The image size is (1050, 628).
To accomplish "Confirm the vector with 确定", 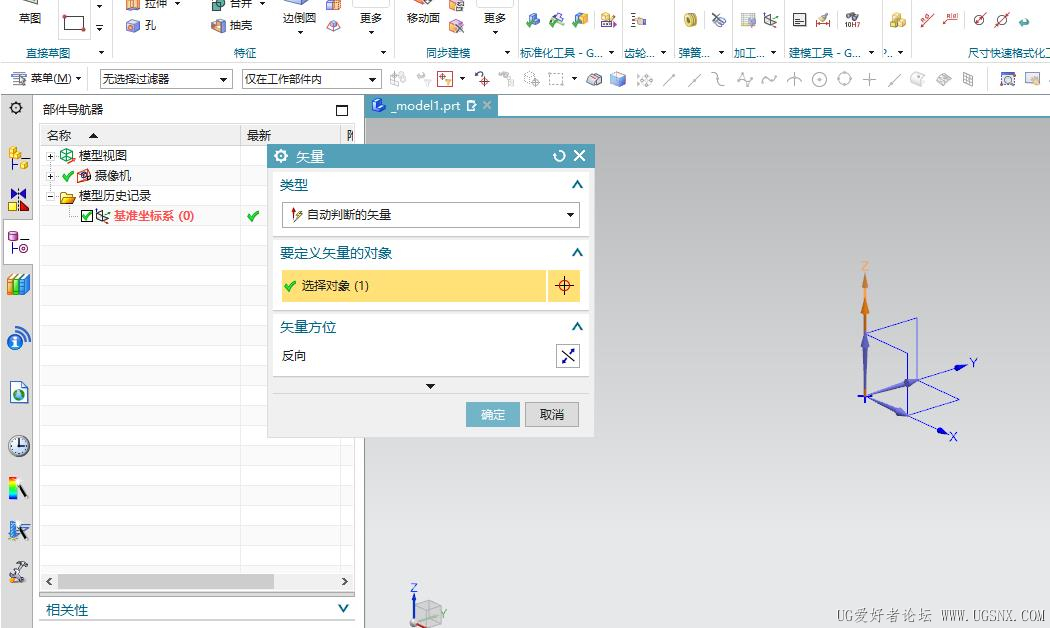I will pyautogui.click(x=493, y=414).
